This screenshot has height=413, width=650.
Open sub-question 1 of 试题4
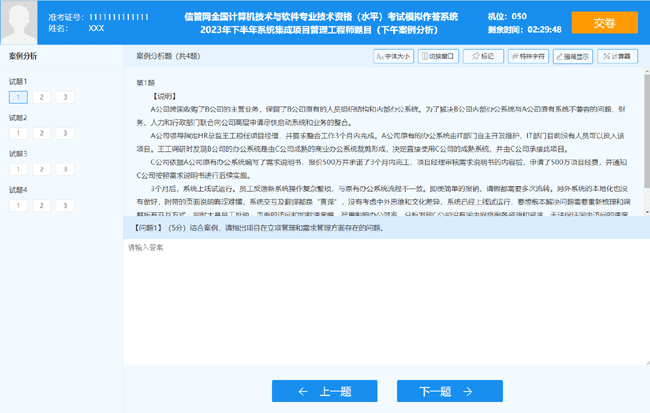(18, 205)
